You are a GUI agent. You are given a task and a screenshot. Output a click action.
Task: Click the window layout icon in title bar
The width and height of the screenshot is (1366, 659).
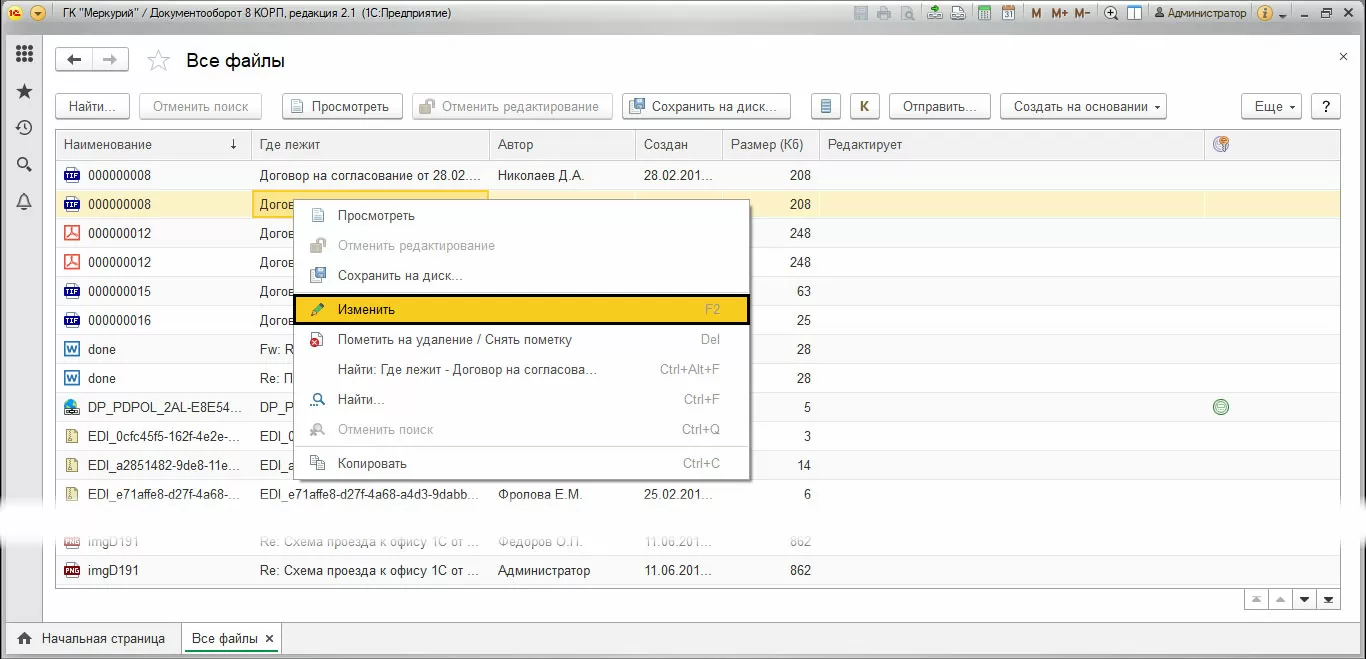pos(1134,13)
